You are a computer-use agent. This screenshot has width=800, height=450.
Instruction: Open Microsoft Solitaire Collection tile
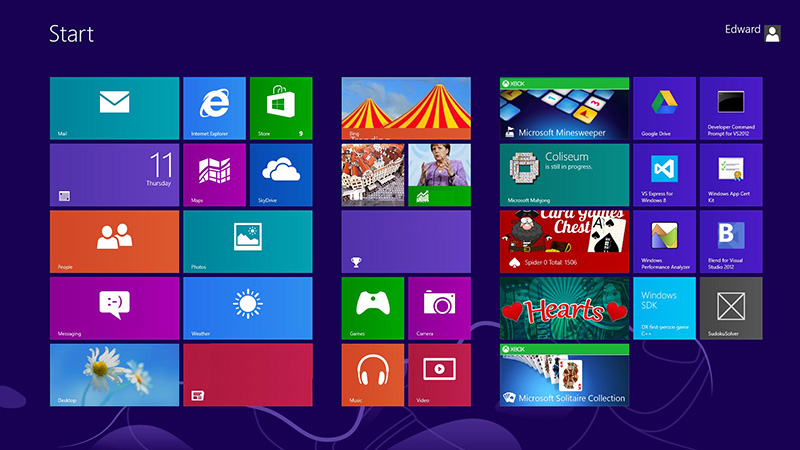point(564,375)
